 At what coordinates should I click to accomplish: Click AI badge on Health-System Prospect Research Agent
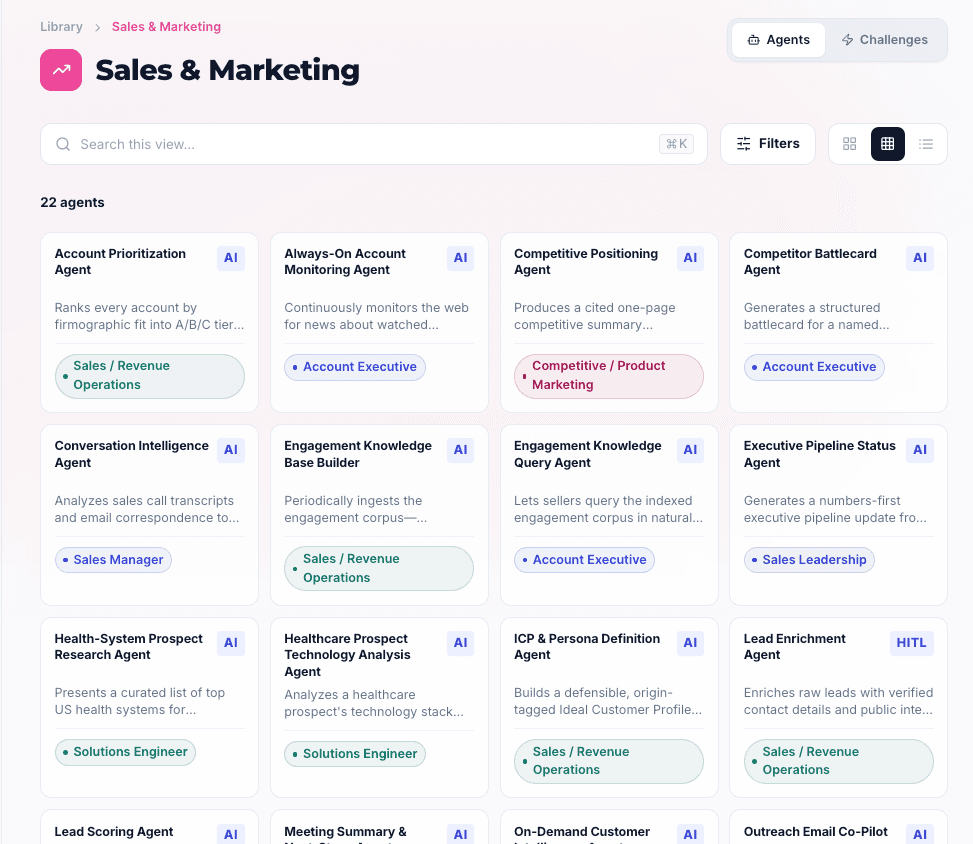pyautogui.click(x=231, y=643)
